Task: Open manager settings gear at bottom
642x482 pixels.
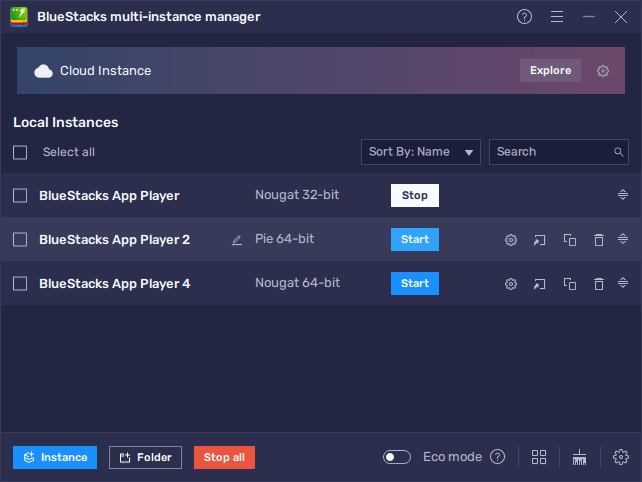Action: 621,457
